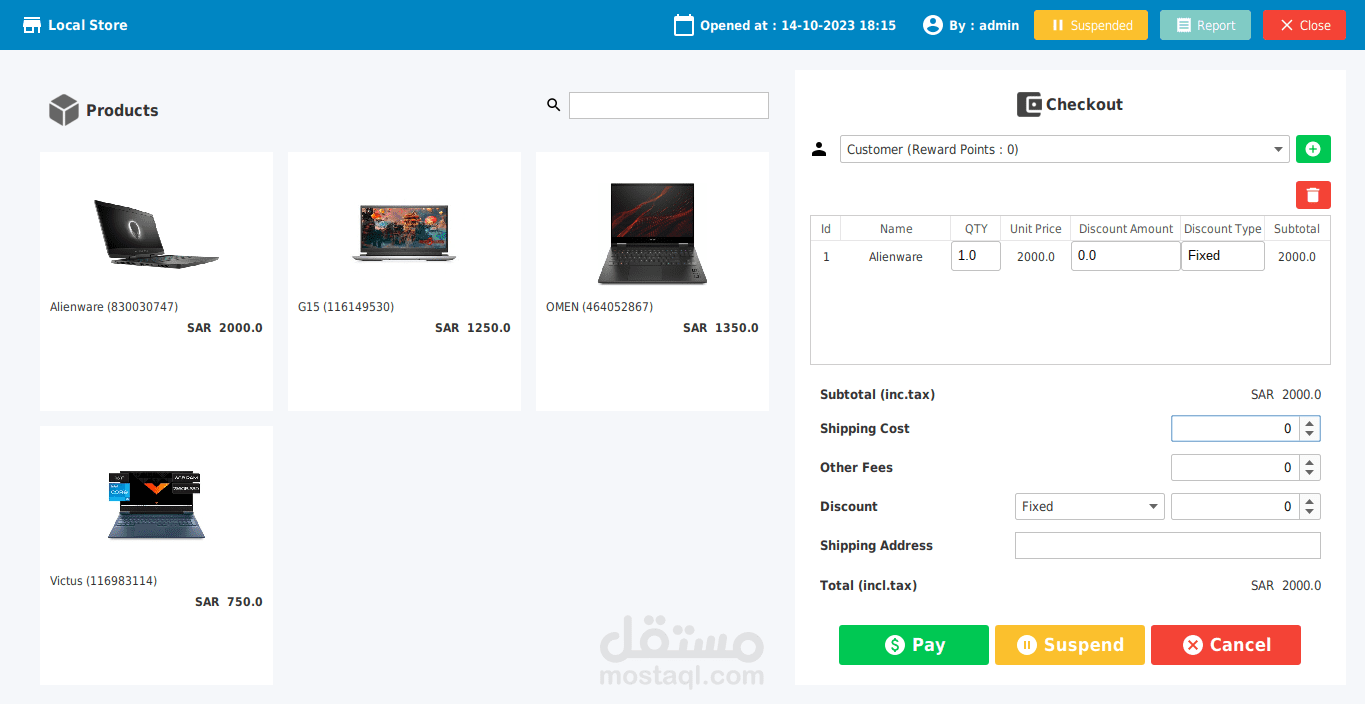Increase Other Fees with the up arrow

click(1310, 461)
